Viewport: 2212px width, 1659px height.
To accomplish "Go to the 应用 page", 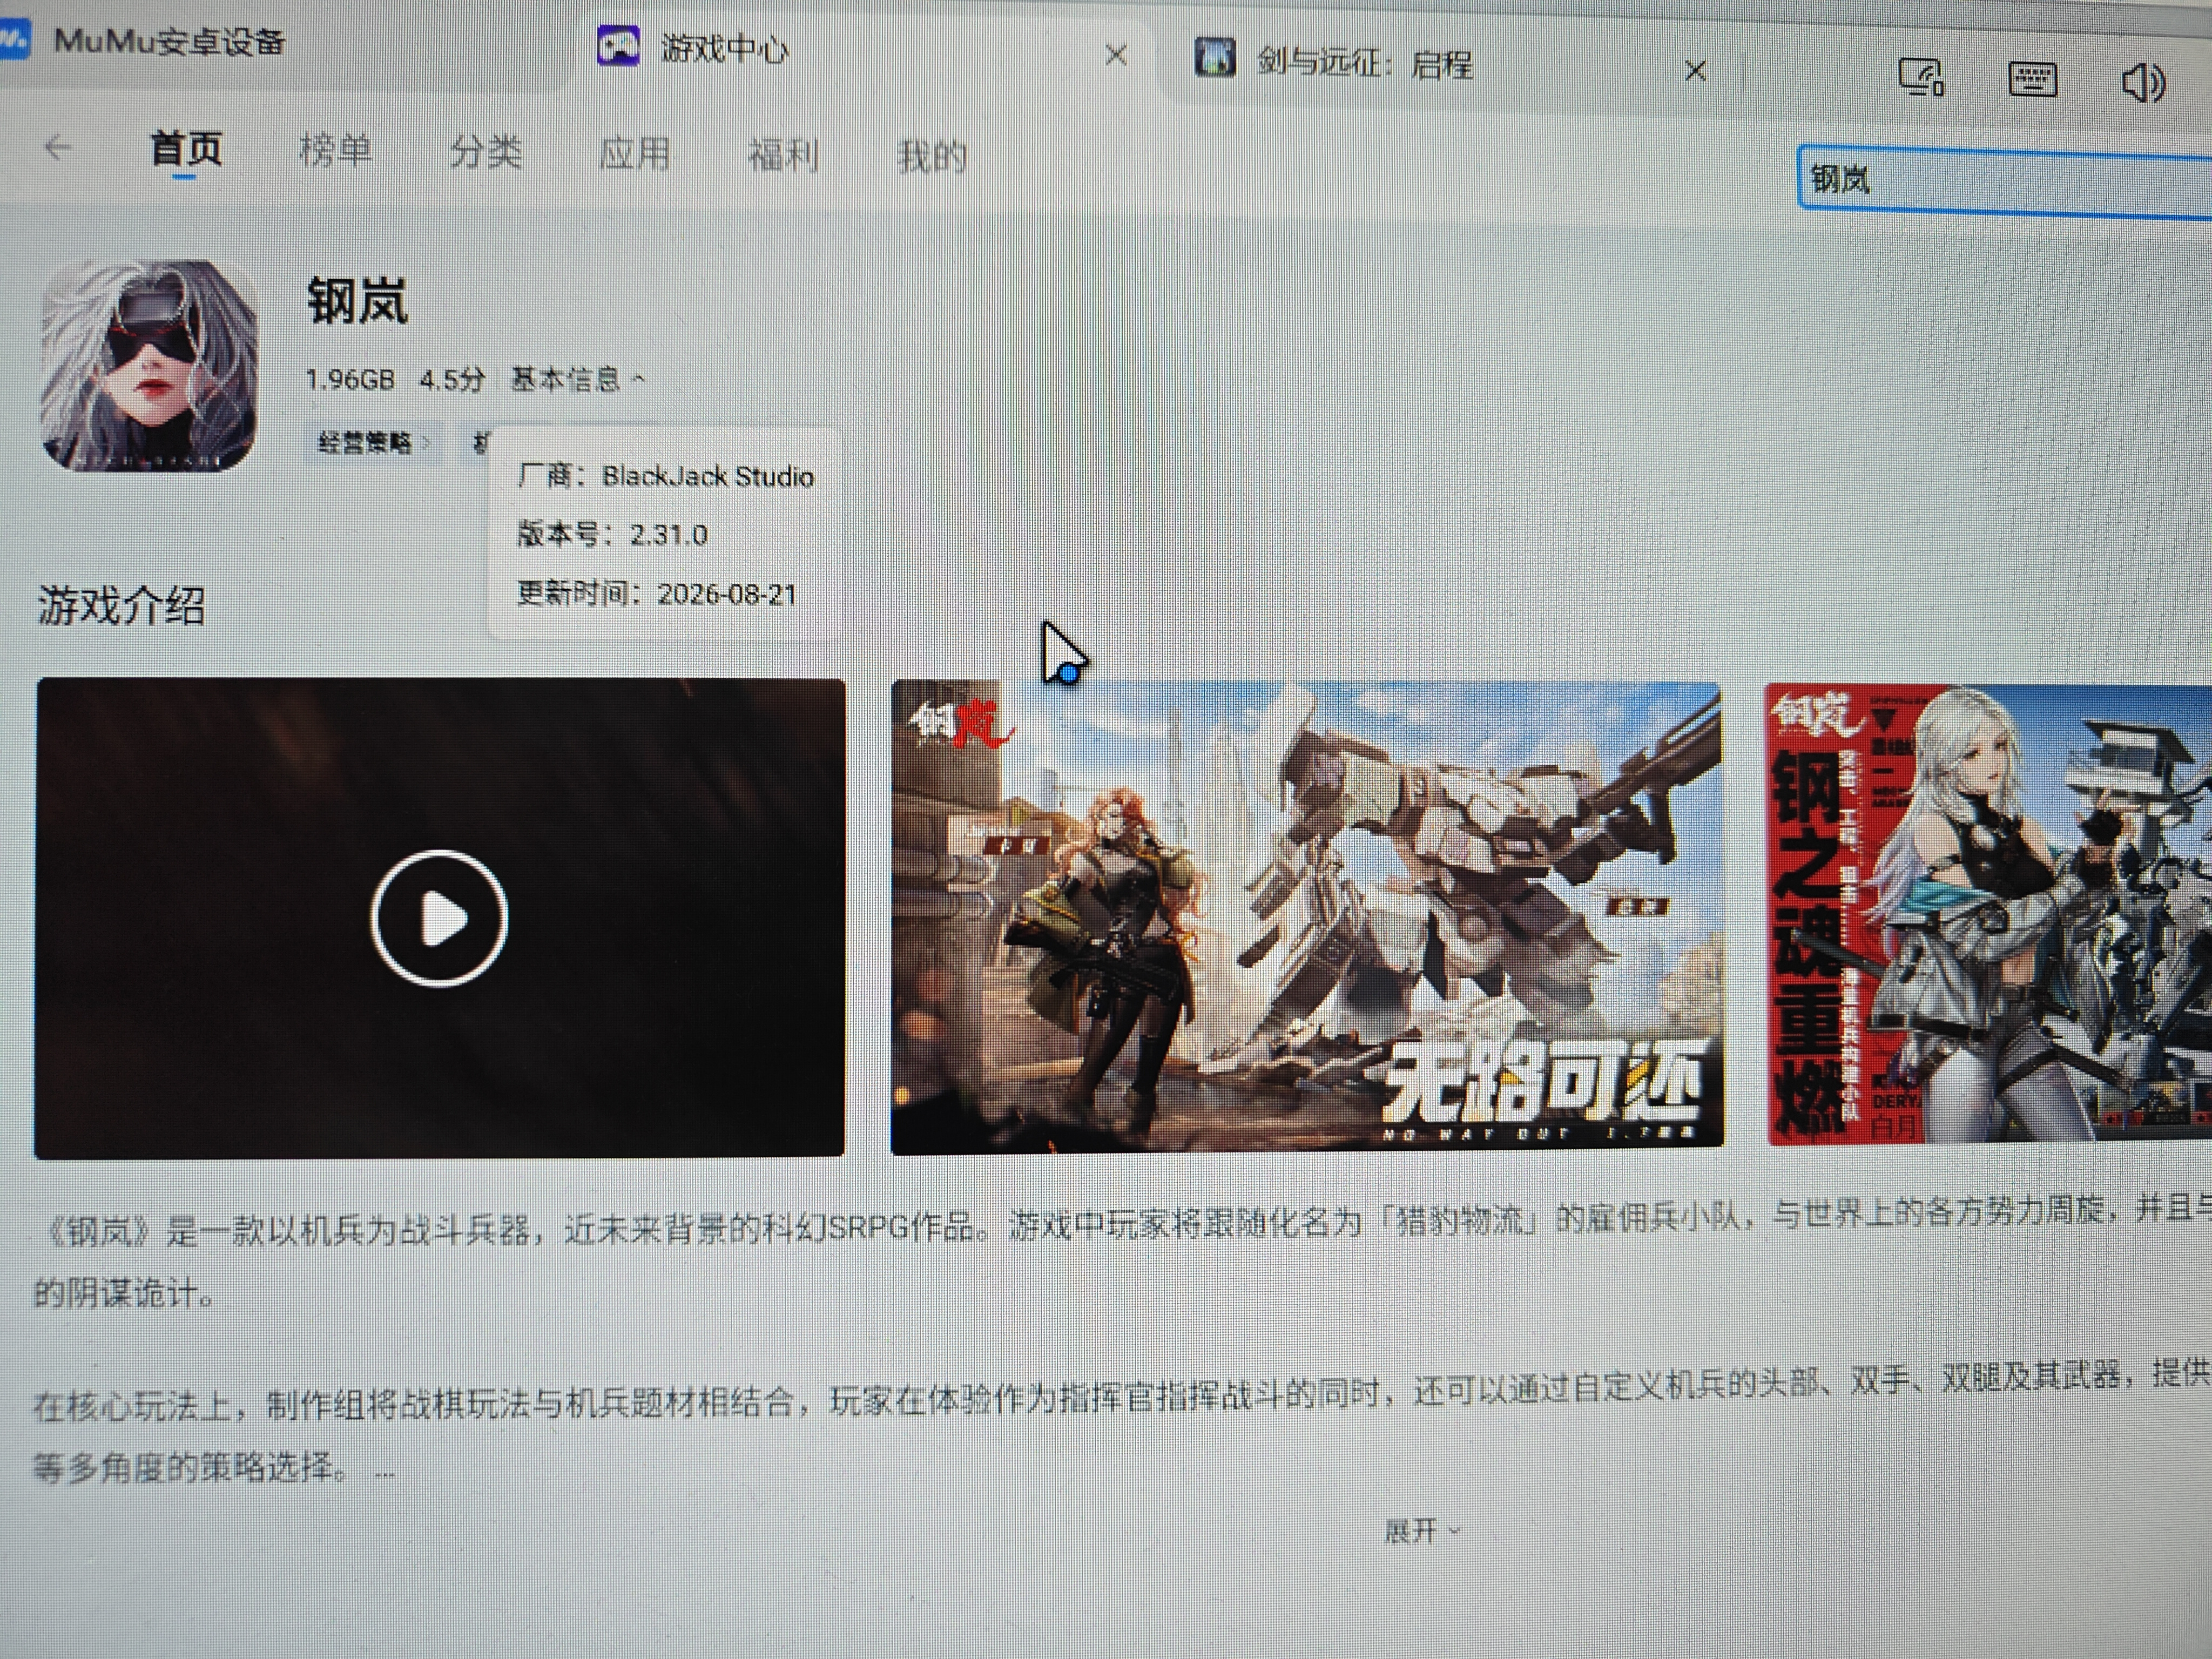I will (x=634, y=154).
